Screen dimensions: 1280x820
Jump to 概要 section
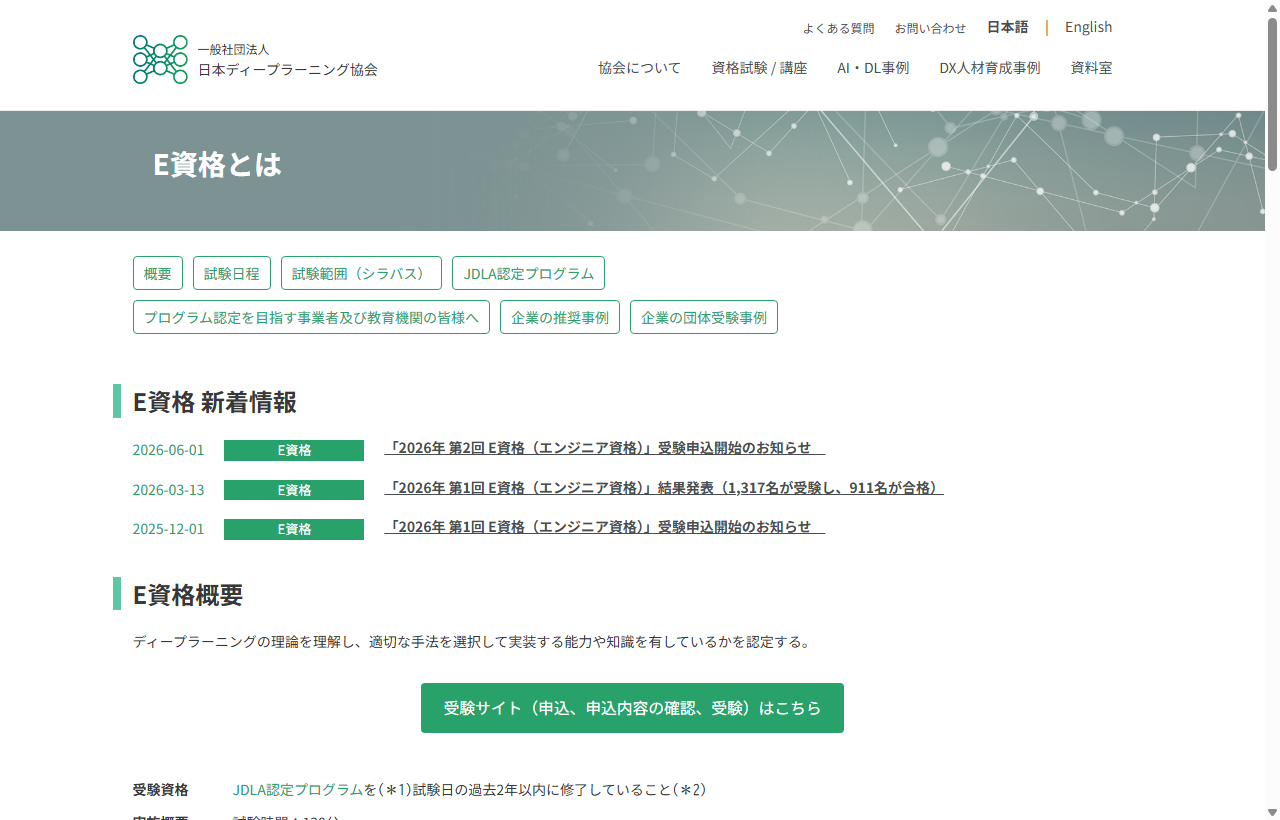point(158,273)
